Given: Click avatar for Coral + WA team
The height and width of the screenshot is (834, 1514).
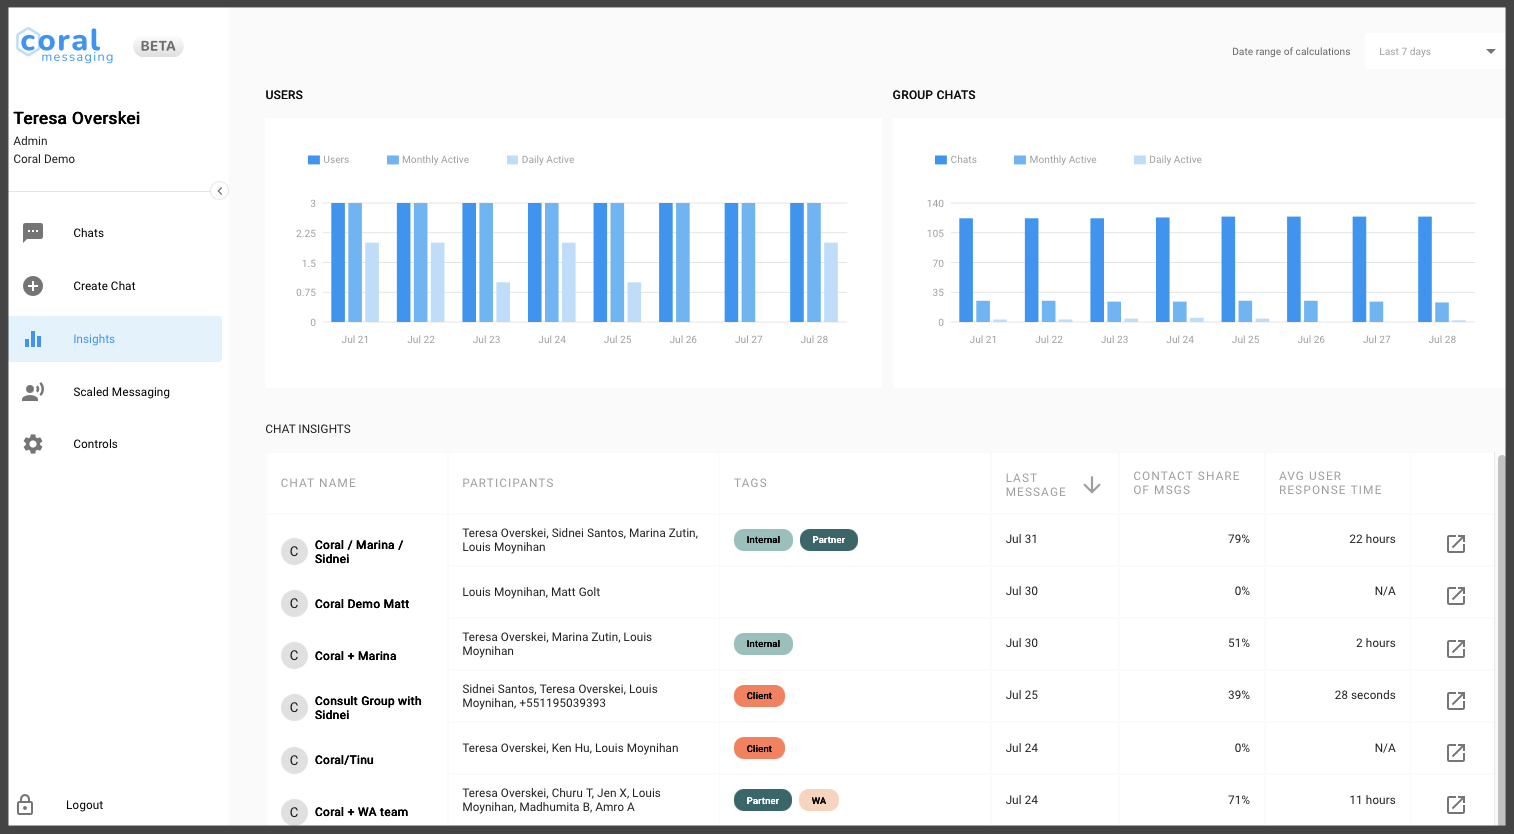Looking at the screenshot, I should pos(294,812).
